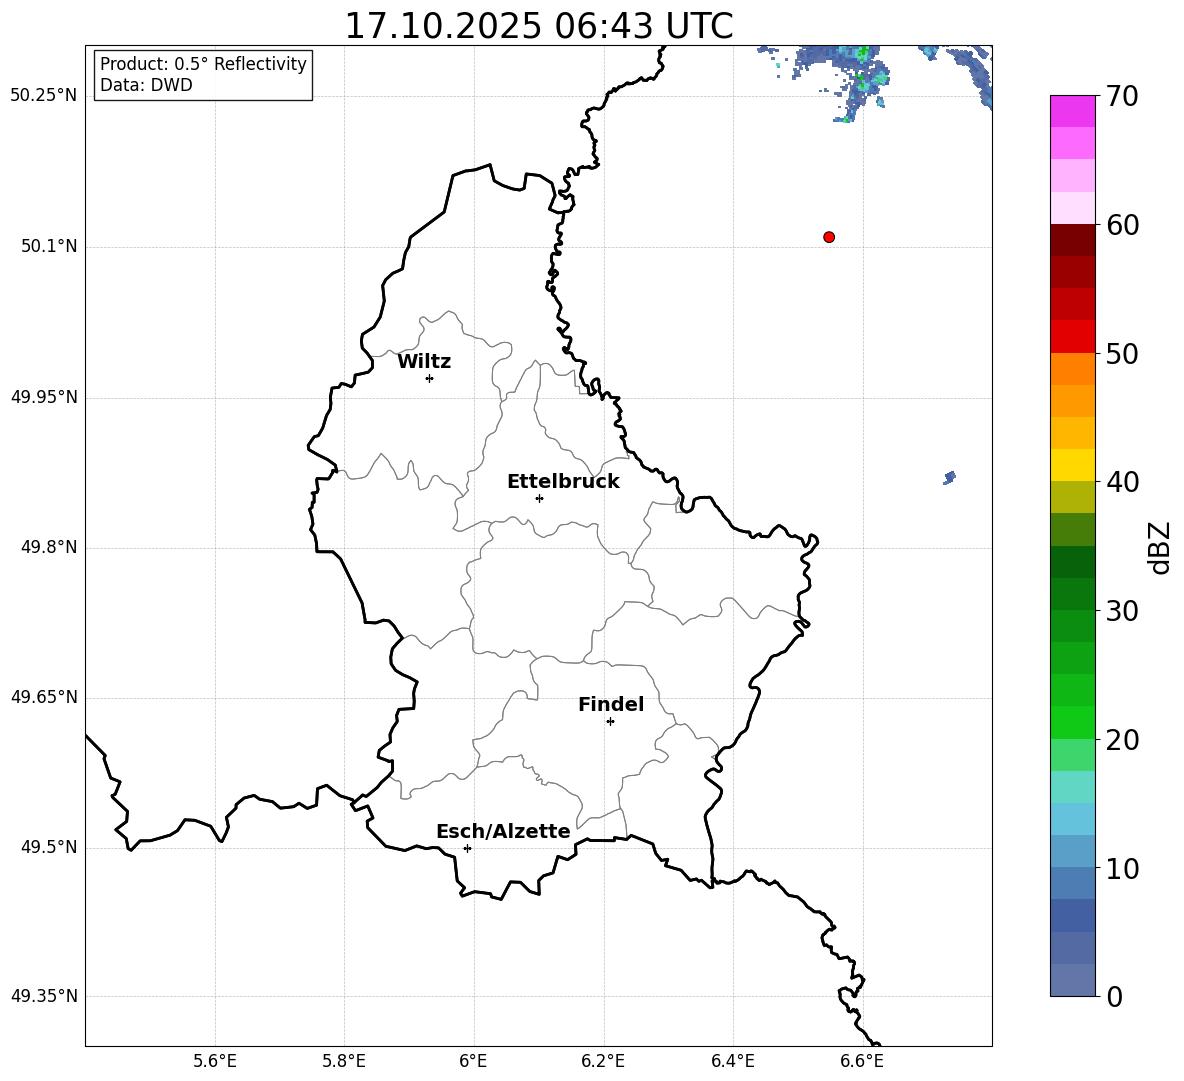Viewport: 1184px width, 1081px height.
Task: Click the colorbar tick label "20"
Action: pos(1122,739)
